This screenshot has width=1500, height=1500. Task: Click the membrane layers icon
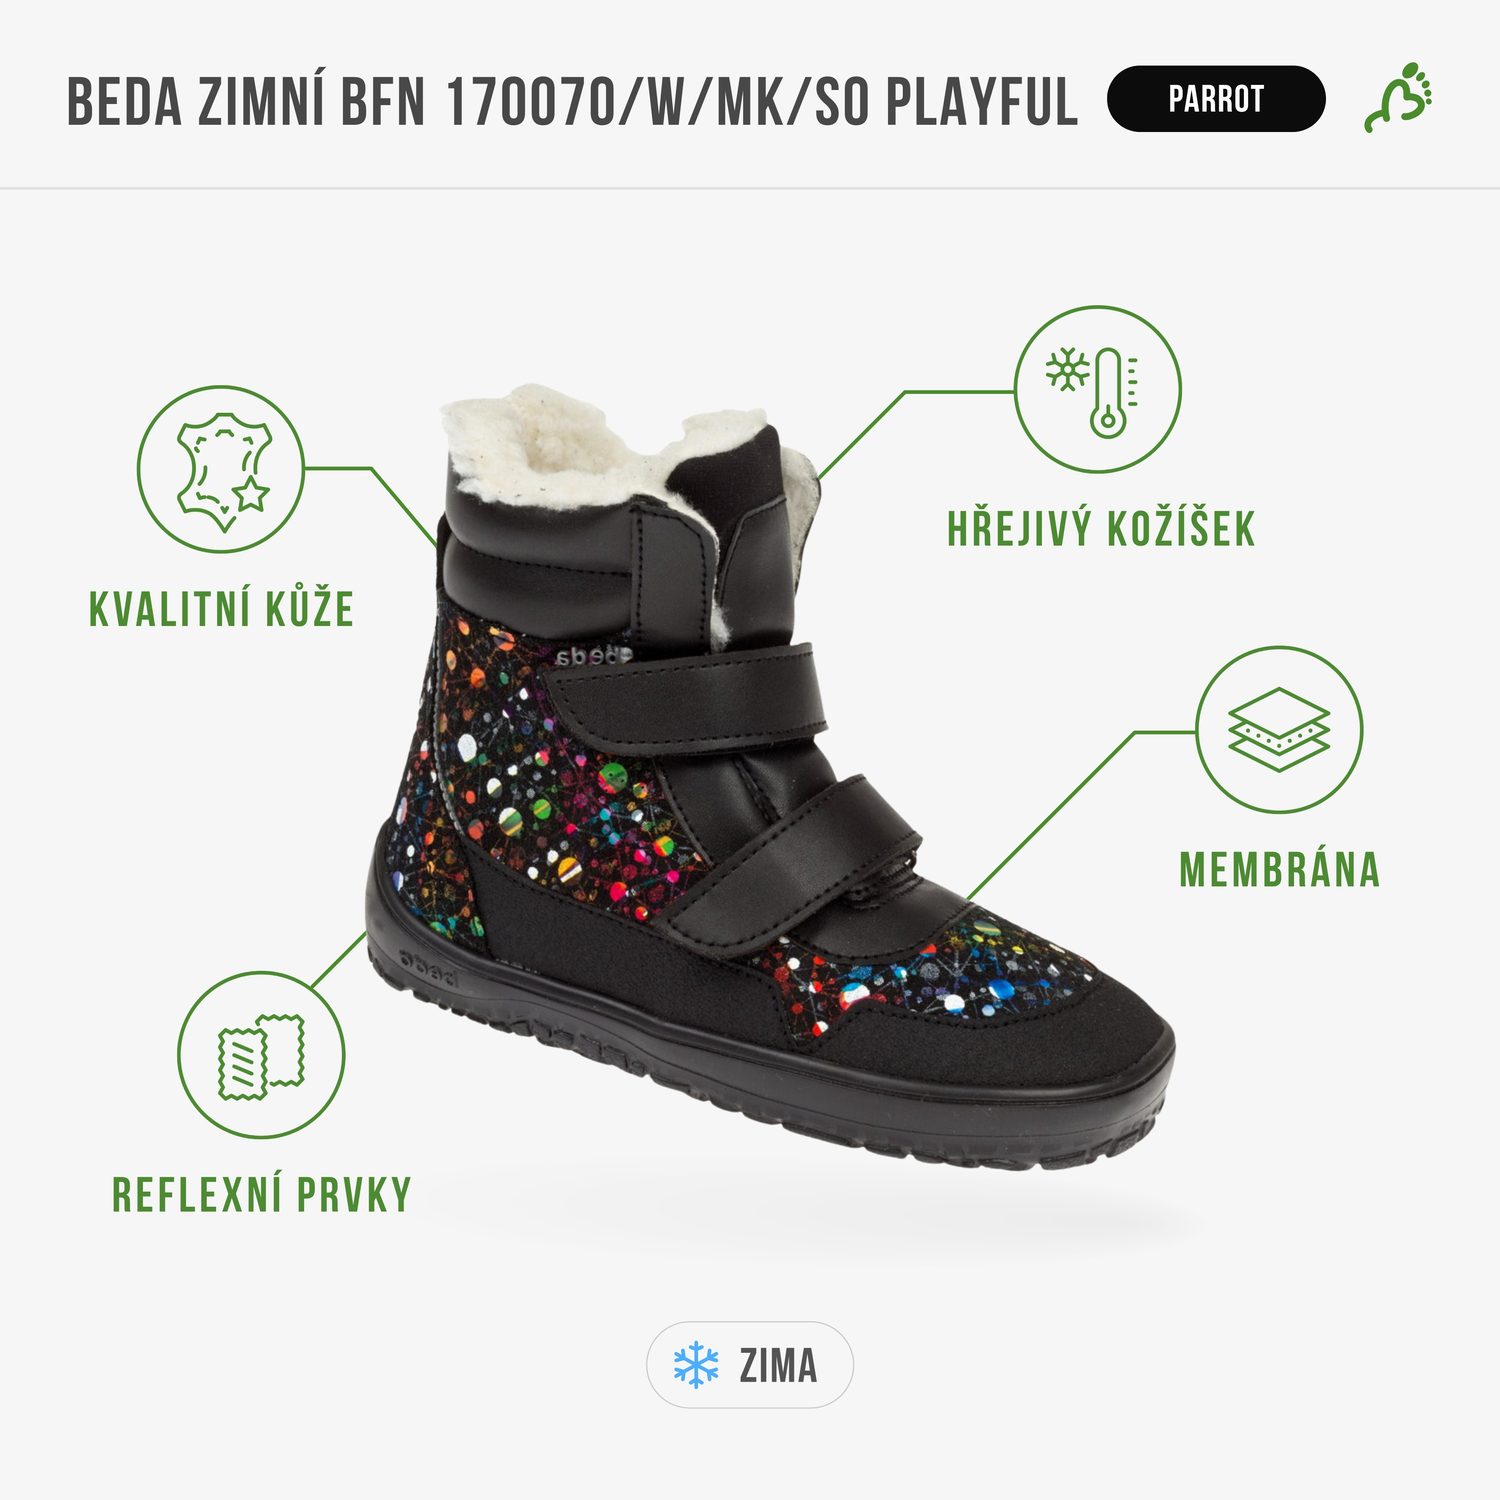pyautogui.click(x=1279, y=729)
